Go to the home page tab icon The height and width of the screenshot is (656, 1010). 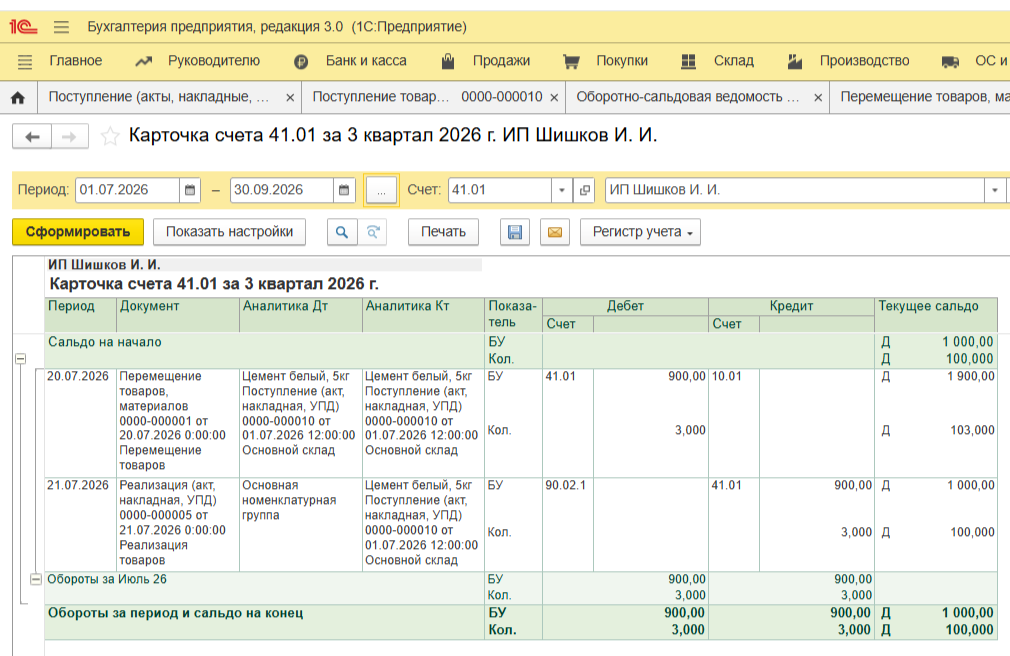click(18, 98)
